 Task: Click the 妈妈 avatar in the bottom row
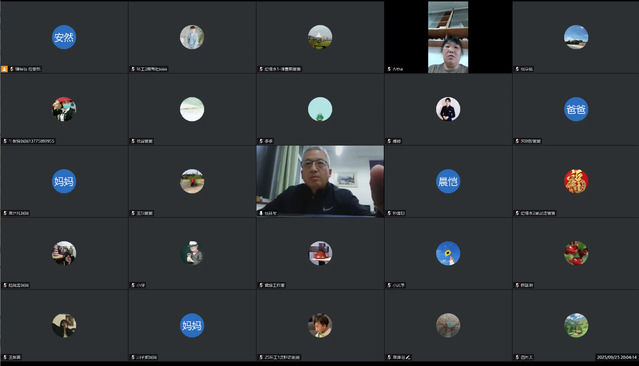tap(192, 325)
